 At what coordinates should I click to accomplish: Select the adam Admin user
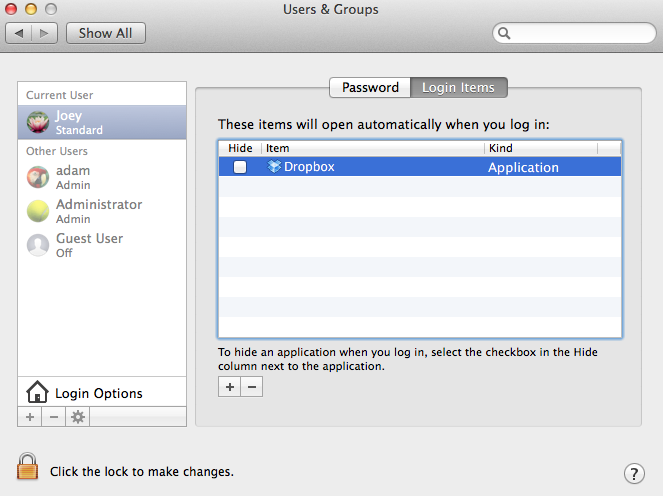point(72,177)
